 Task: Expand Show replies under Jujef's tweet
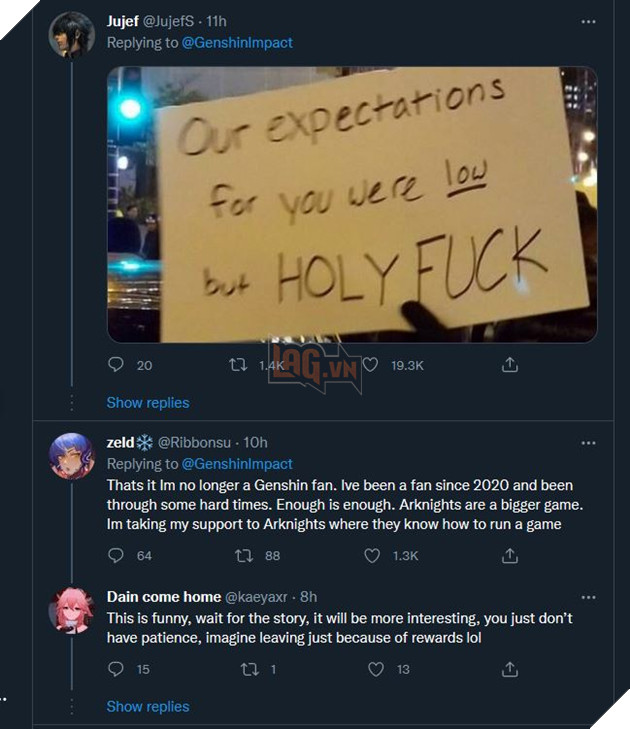148,402
